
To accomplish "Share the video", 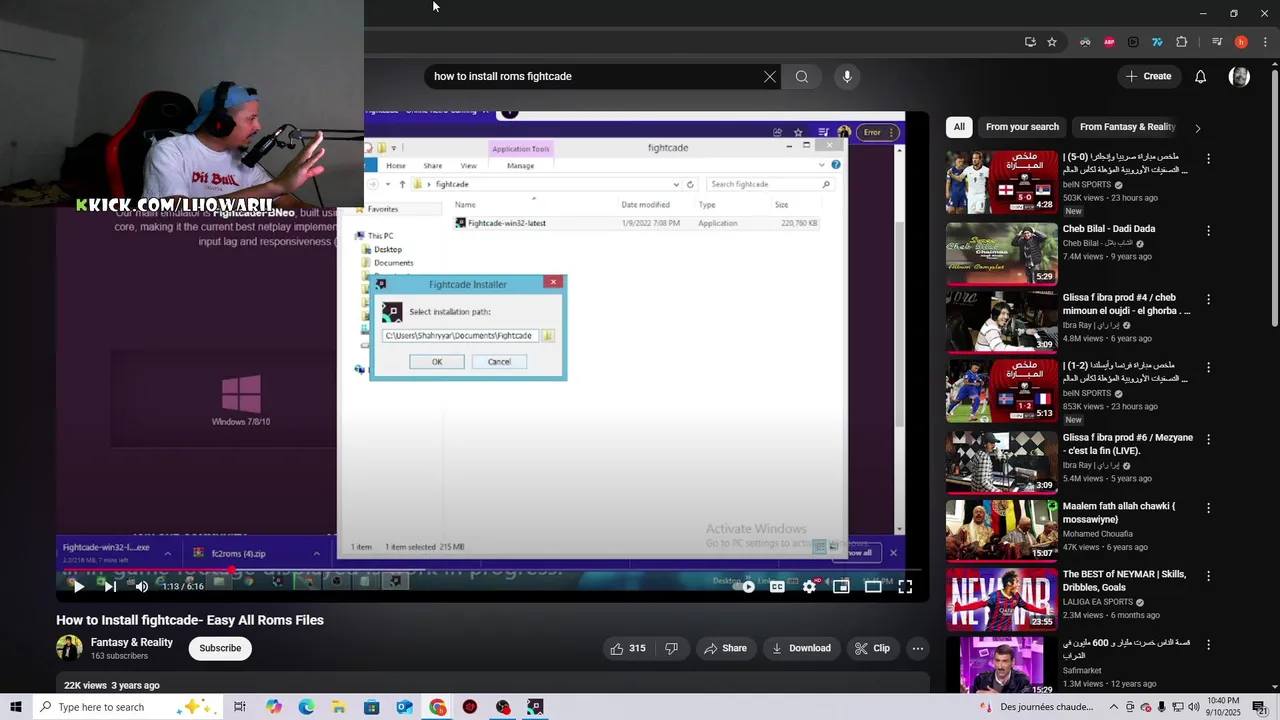I will tap(725, 648).
